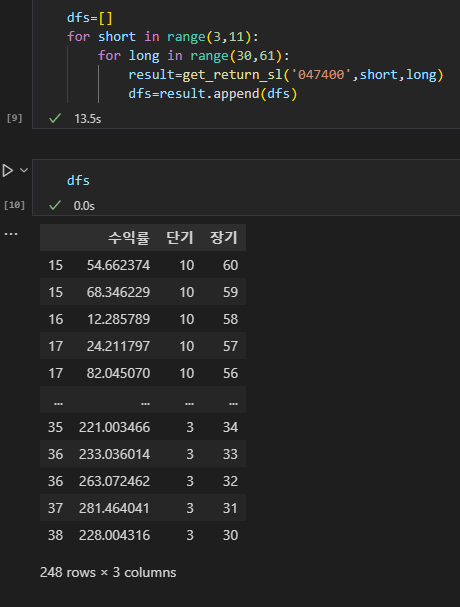Select the cell value 12.285789

tap(118, 319)
